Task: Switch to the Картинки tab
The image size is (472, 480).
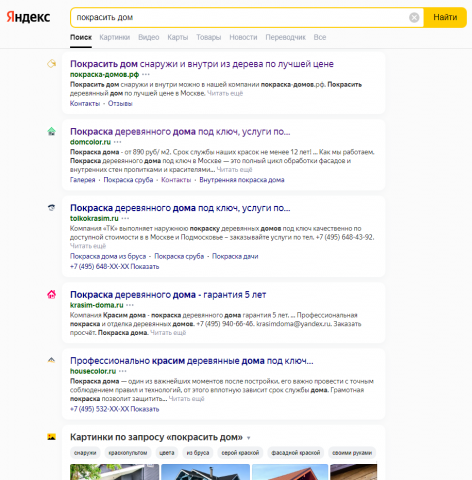Action: [x=115, y=37]
